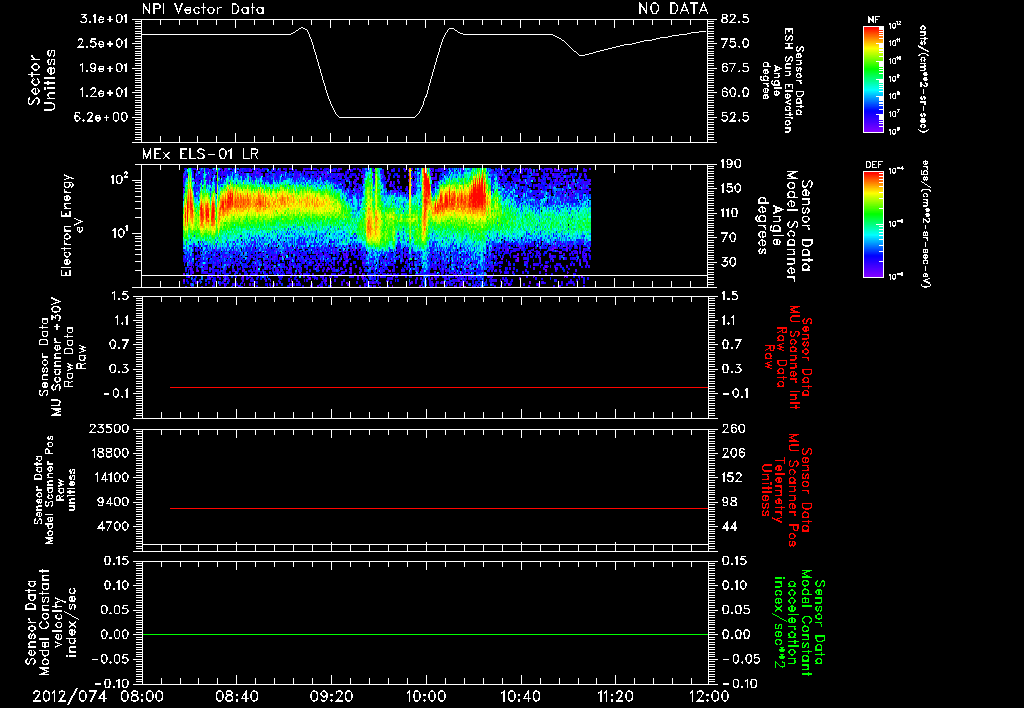Click the NF color scale bar

pos(873,78)
